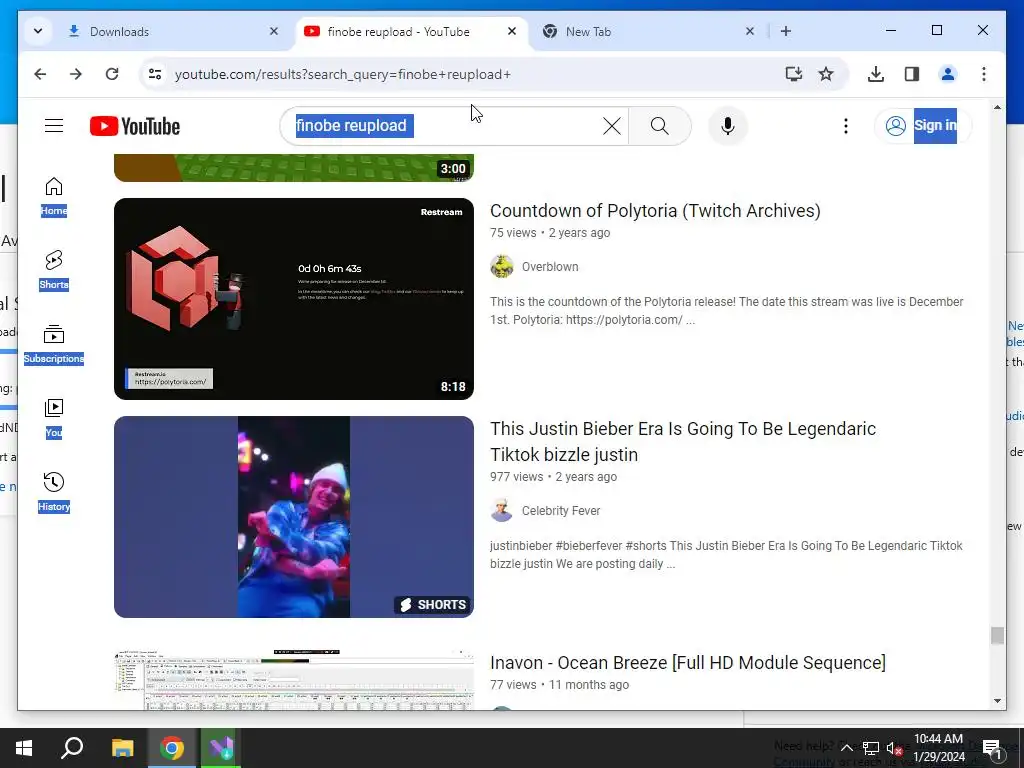Open the Justin Bieber Shorts thumbnail
The width and height of the screenshot is (1024, 768).
pos(294,517)
